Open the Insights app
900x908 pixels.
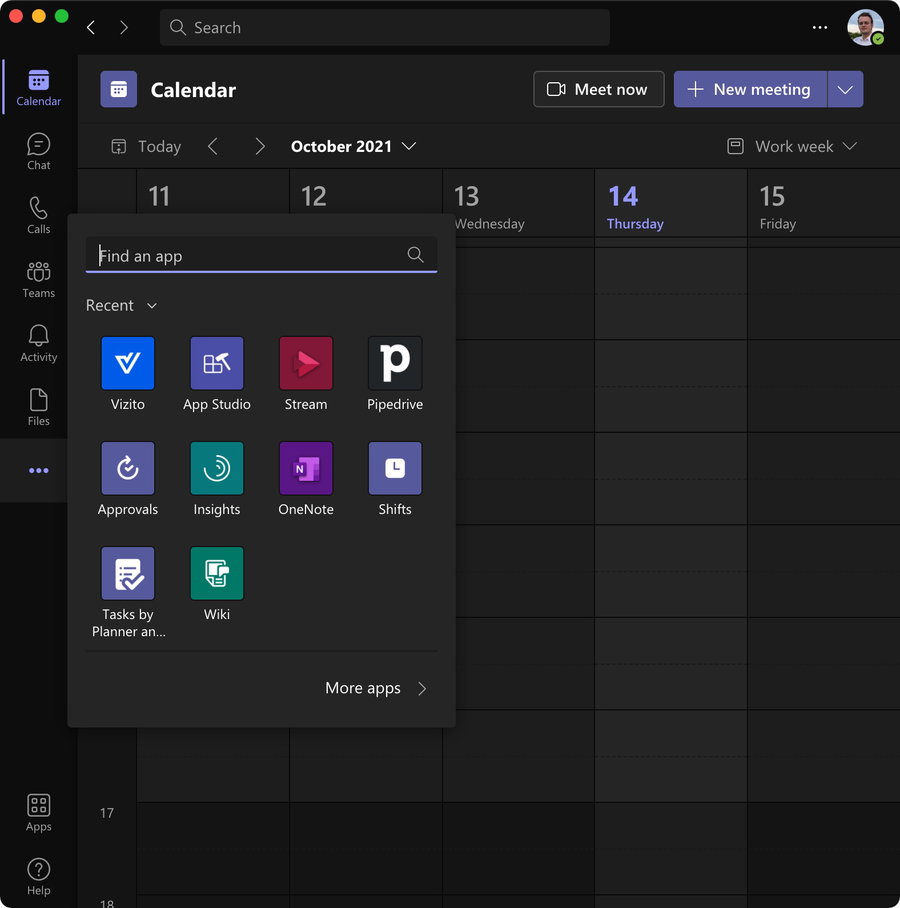[217, 468]
